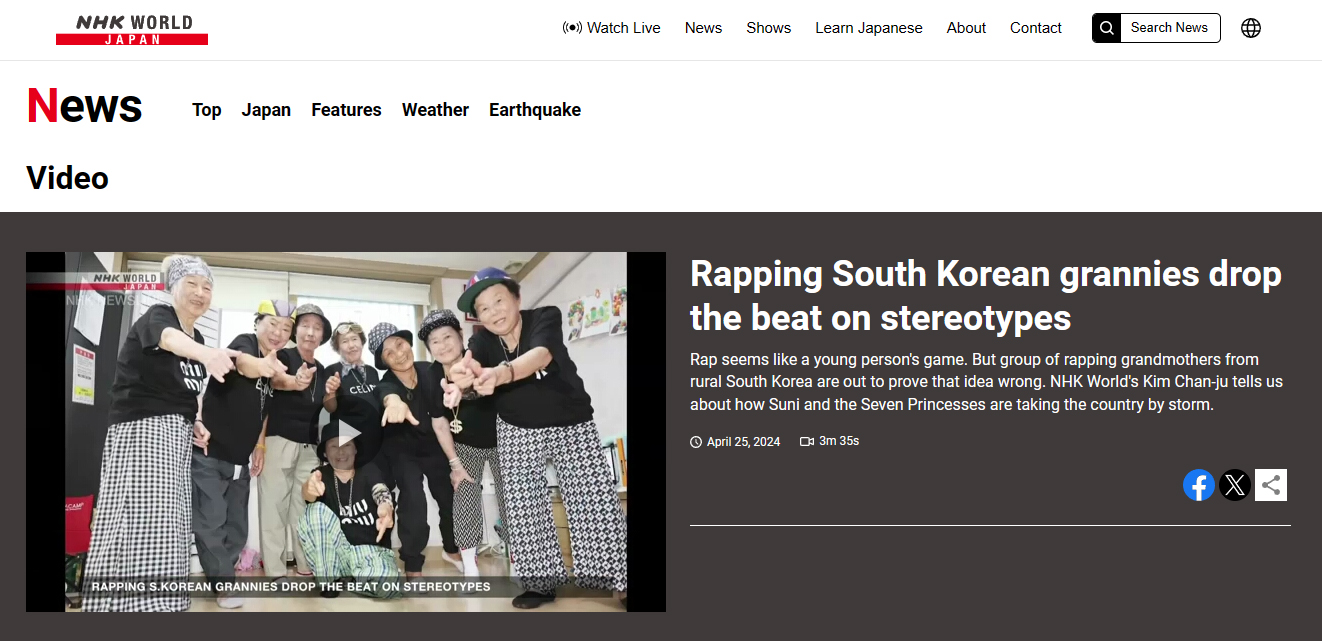Open the Watch Live broadcast link
The width and height of the screenshot is (1322, 641).
click(x=611, y=28)
